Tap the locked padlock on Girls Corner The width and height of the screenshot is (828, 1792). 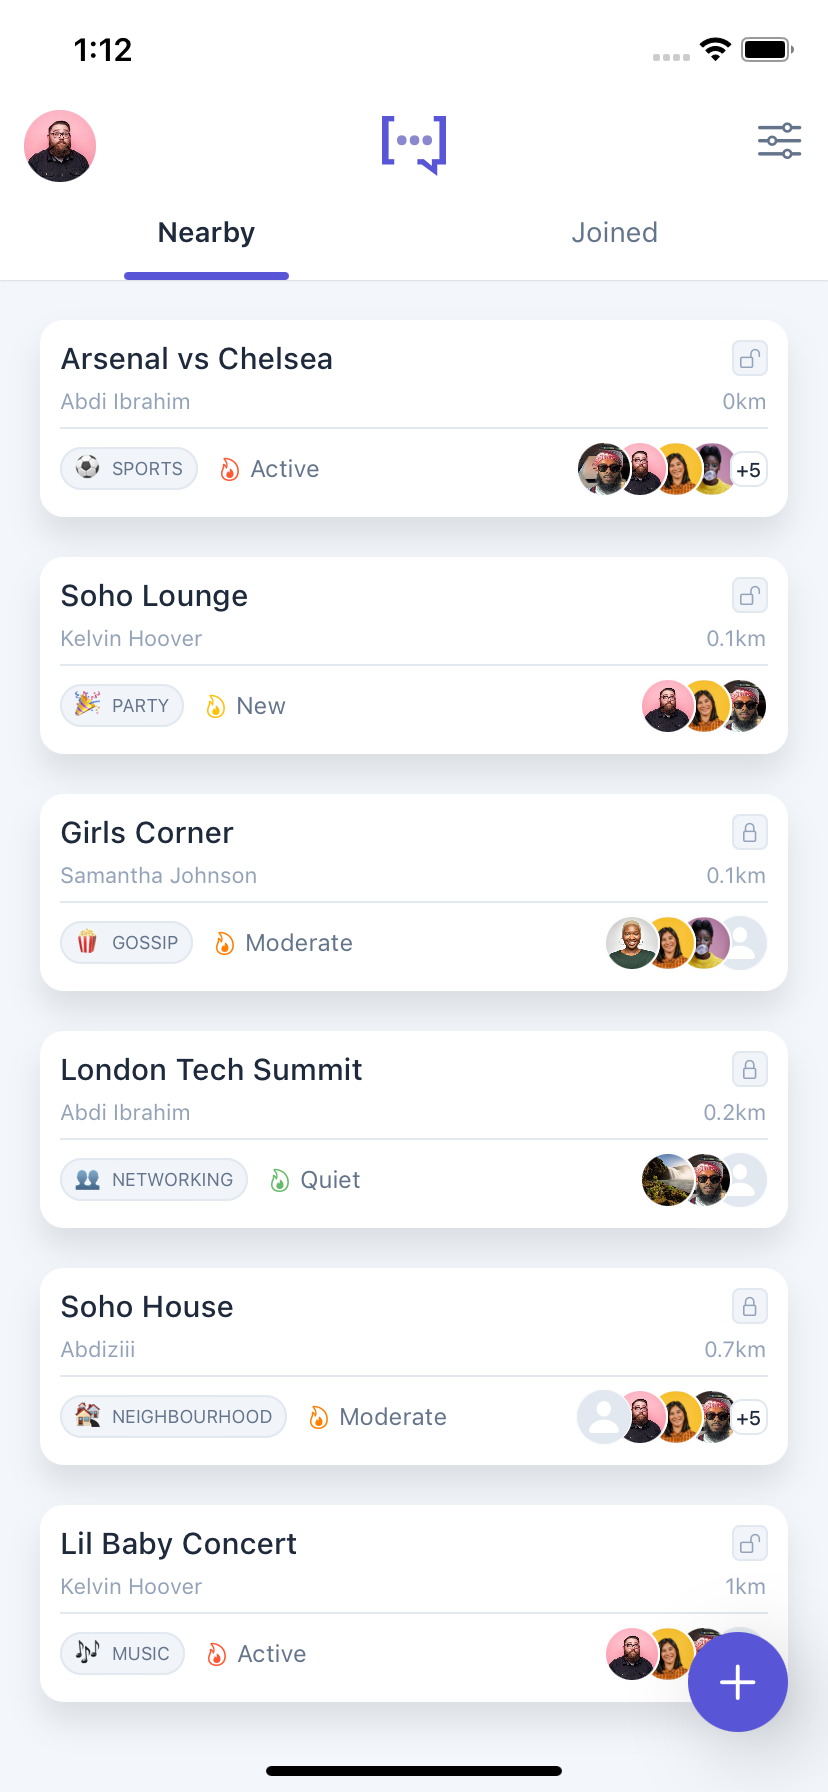point(749,833)
